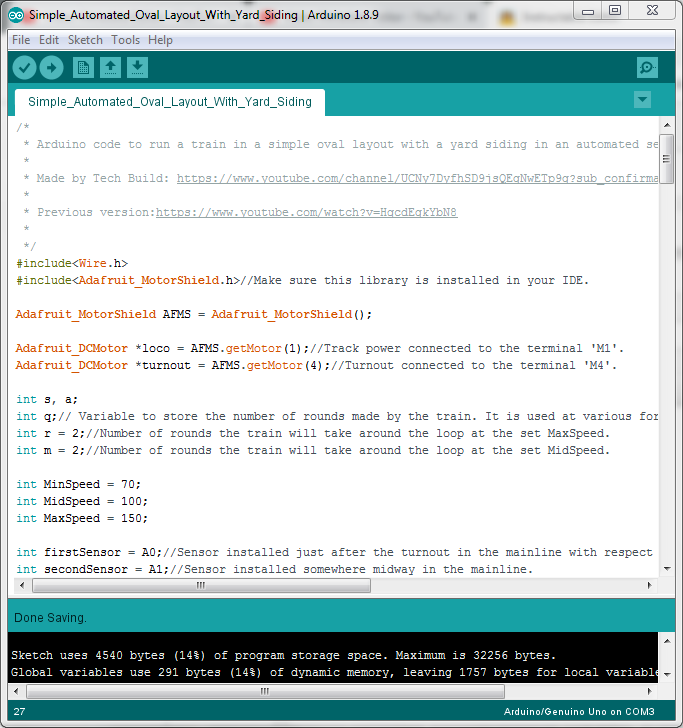Open a sketch with the Open icon

click(111, 68)
